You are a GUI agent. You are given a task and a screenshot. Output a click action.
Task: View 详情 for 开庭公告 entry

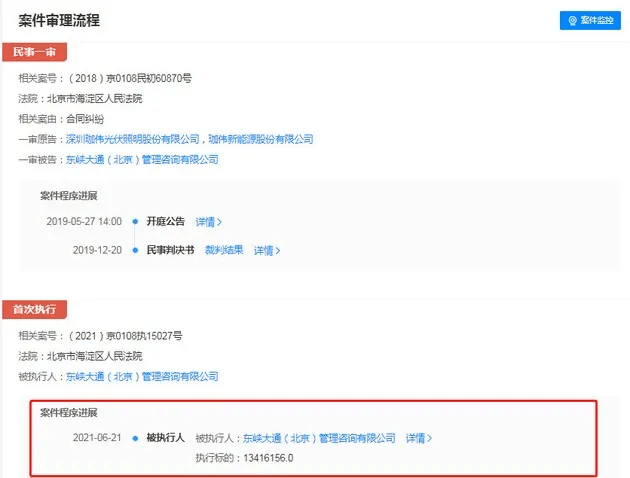point(205,222)
